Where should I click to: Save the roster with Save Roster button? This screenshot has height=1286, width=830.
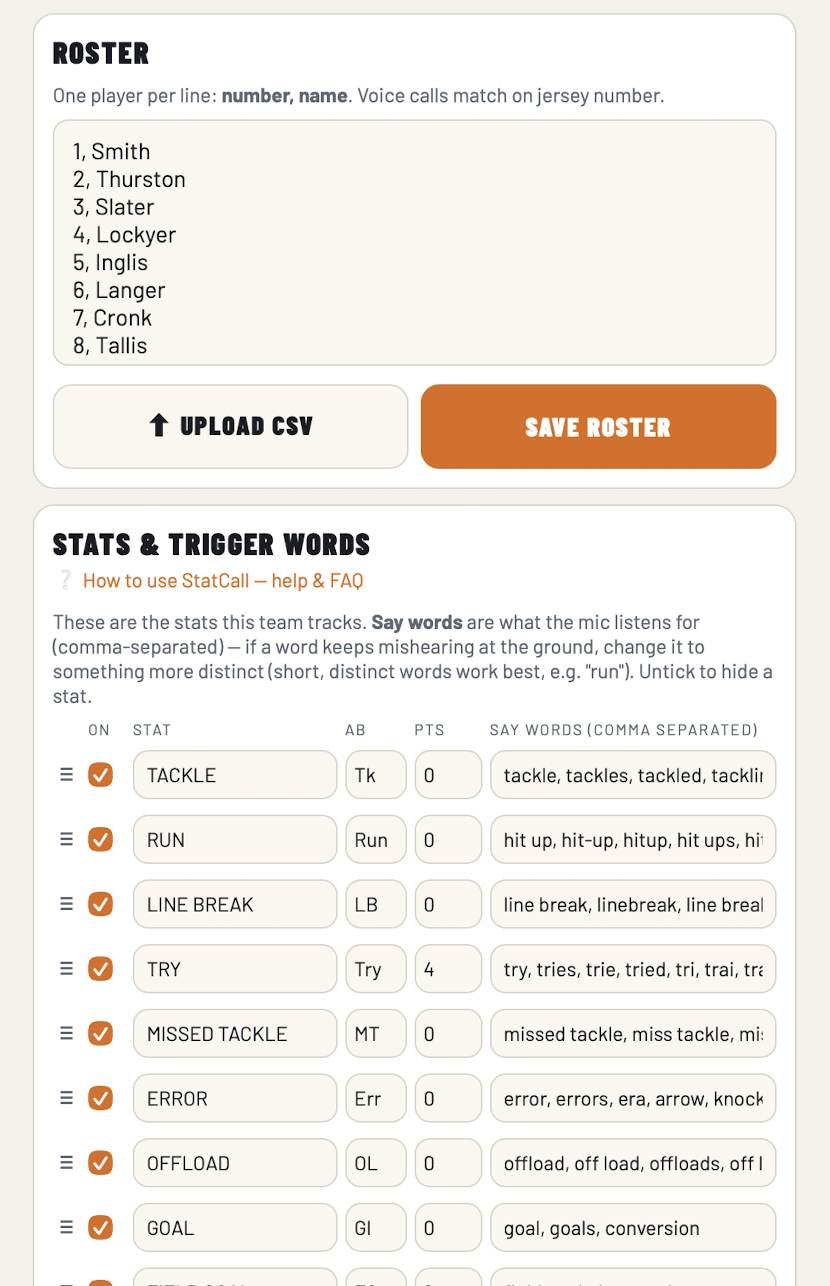pos(598,427)
